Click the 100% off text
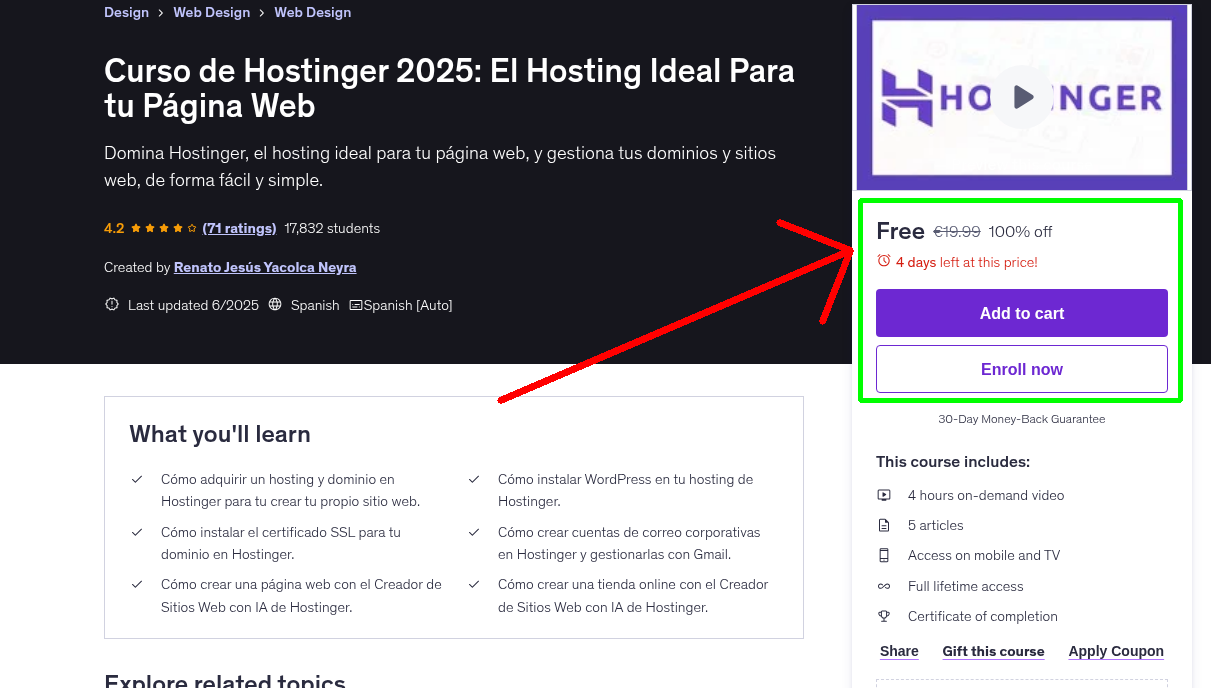 [1020, 231]
